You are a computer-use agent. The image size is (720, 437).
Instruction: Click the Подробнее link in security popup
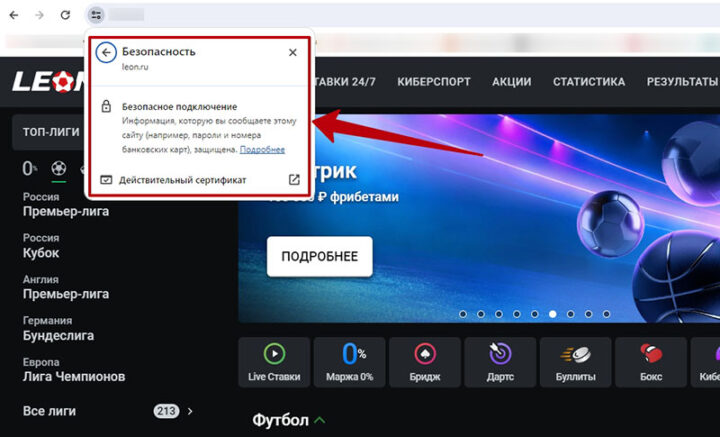coord(262,149)
